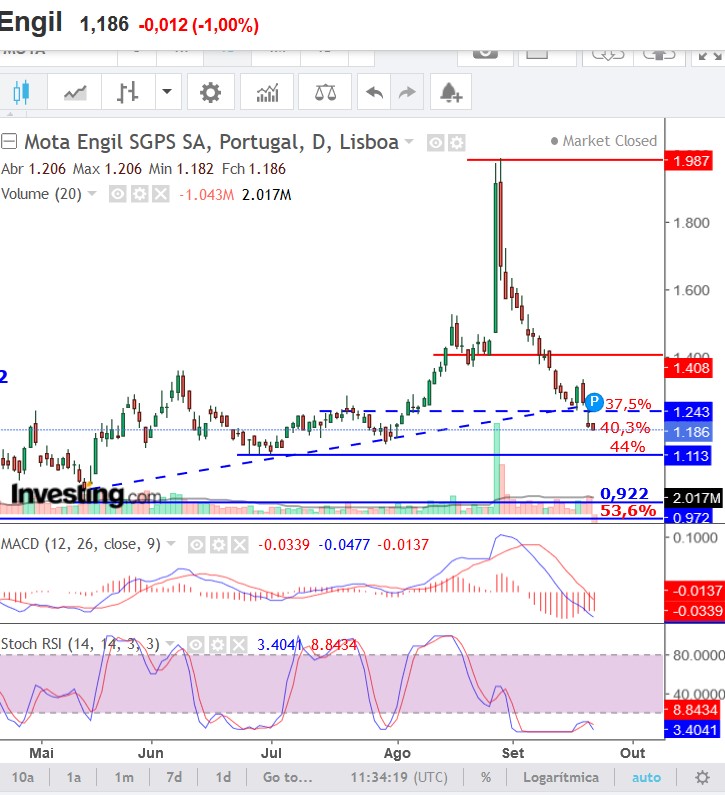Collapse the Mota Engil legend box
The width and height of the screenshot is (725, 795).
(x=9, y=141)
